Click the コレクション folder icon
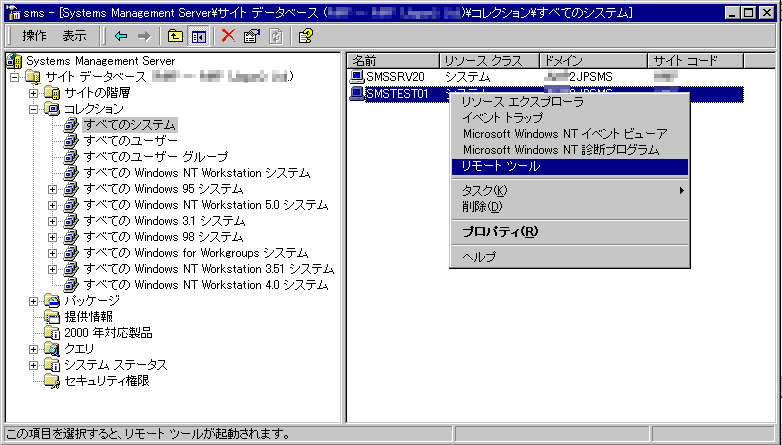Screen dimensions: 782x445 point(52,109)
